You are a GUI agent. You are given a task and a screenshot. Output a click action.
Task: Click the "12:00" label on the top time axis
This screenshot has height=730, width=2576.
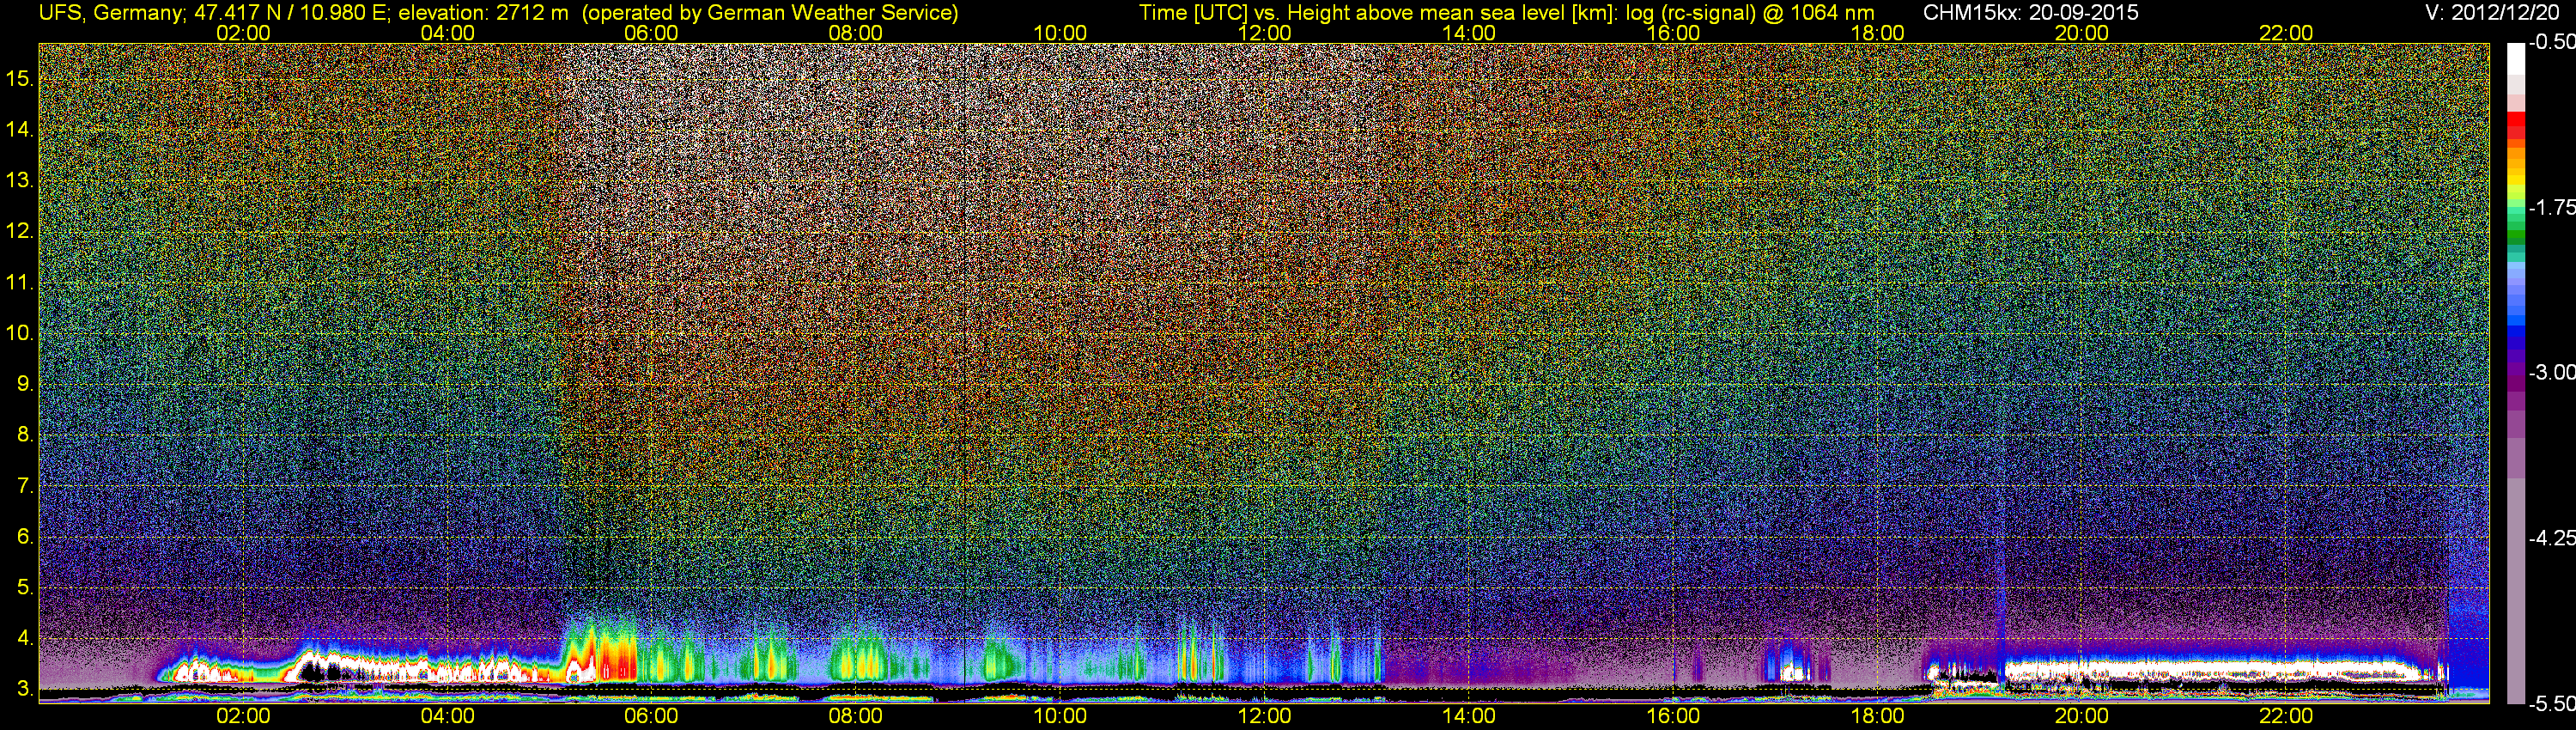[1265, 33]
